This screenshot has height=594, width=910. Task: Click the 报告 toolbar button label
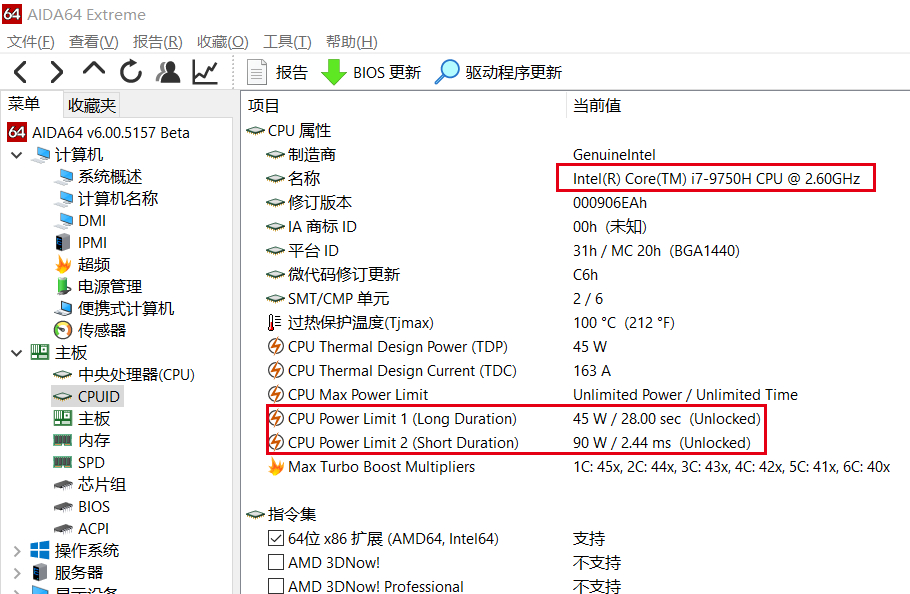pyautogui.click(x=291, y=73)
